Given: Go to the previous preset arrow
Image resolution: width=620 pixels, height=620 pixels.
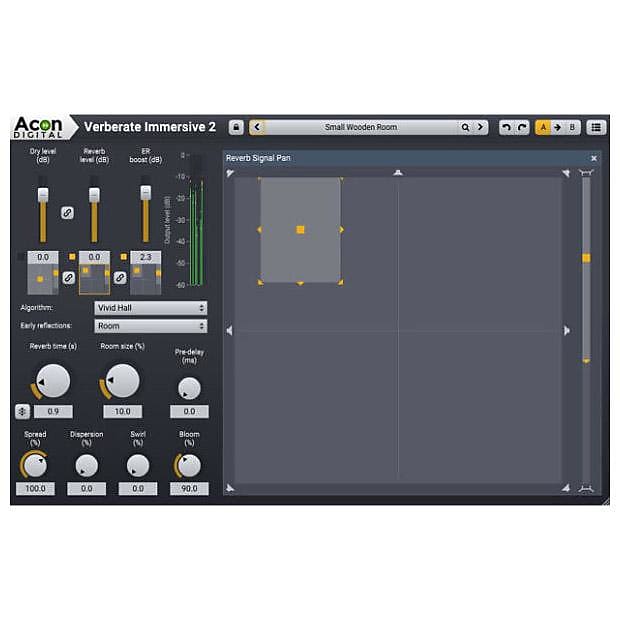Looking at the screenshot, I should (257, 127).
